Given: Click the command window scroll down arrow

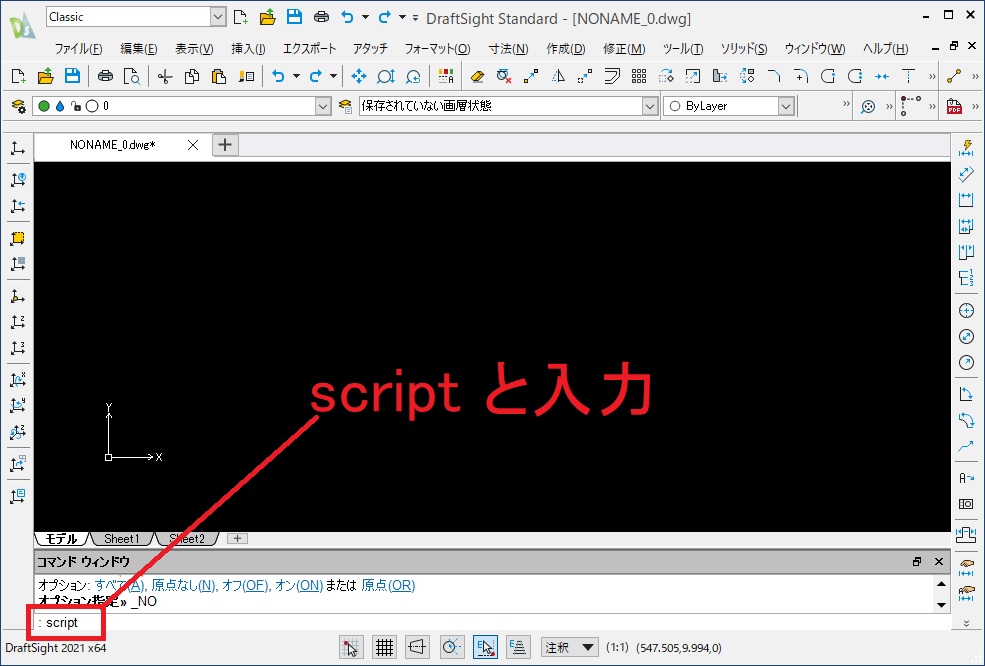Looking at the screenshot, I should tap(941, 605).
